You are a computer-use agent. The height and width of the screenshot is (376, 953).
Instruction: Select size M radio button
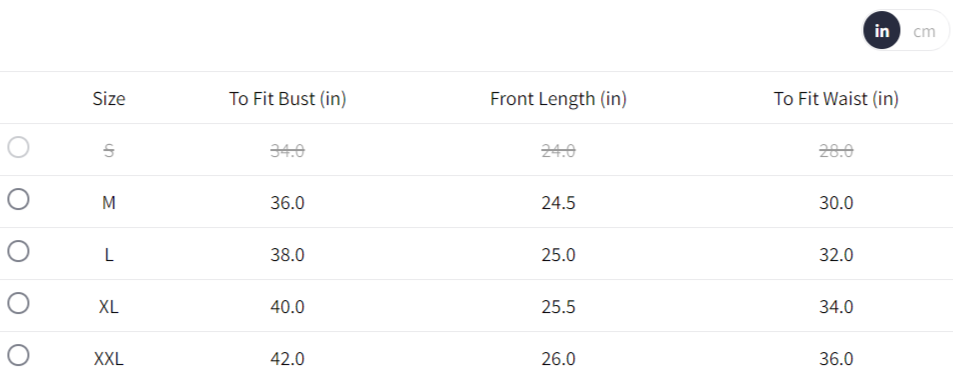click(x=18, y=199)
